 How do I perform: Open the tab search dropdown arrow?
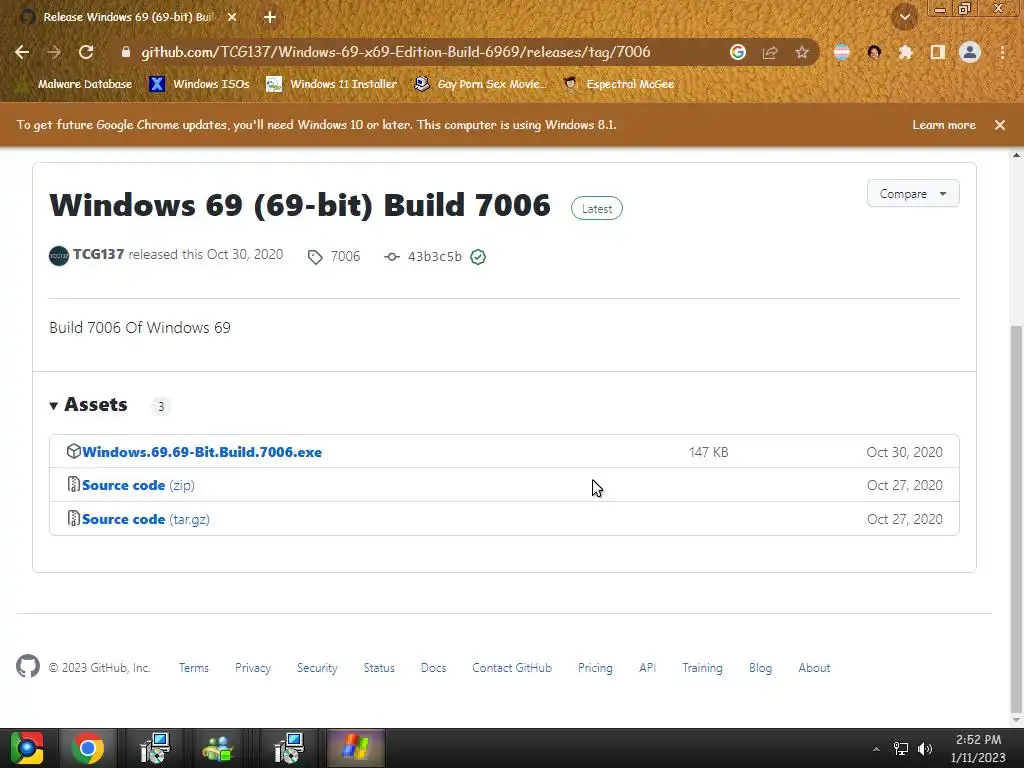(x=905, y=17)
